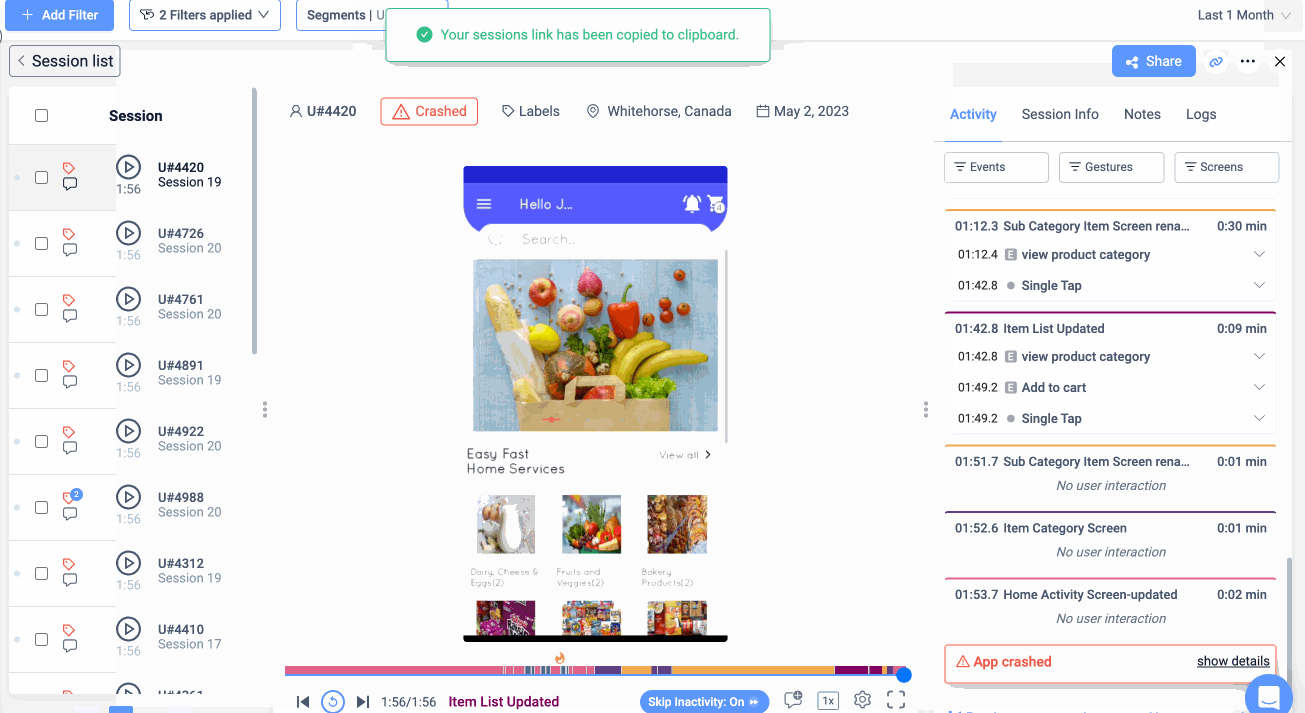Open the Notes tab
Viewport: 1305px width, 713px height.
click(x=1142, y=114)
